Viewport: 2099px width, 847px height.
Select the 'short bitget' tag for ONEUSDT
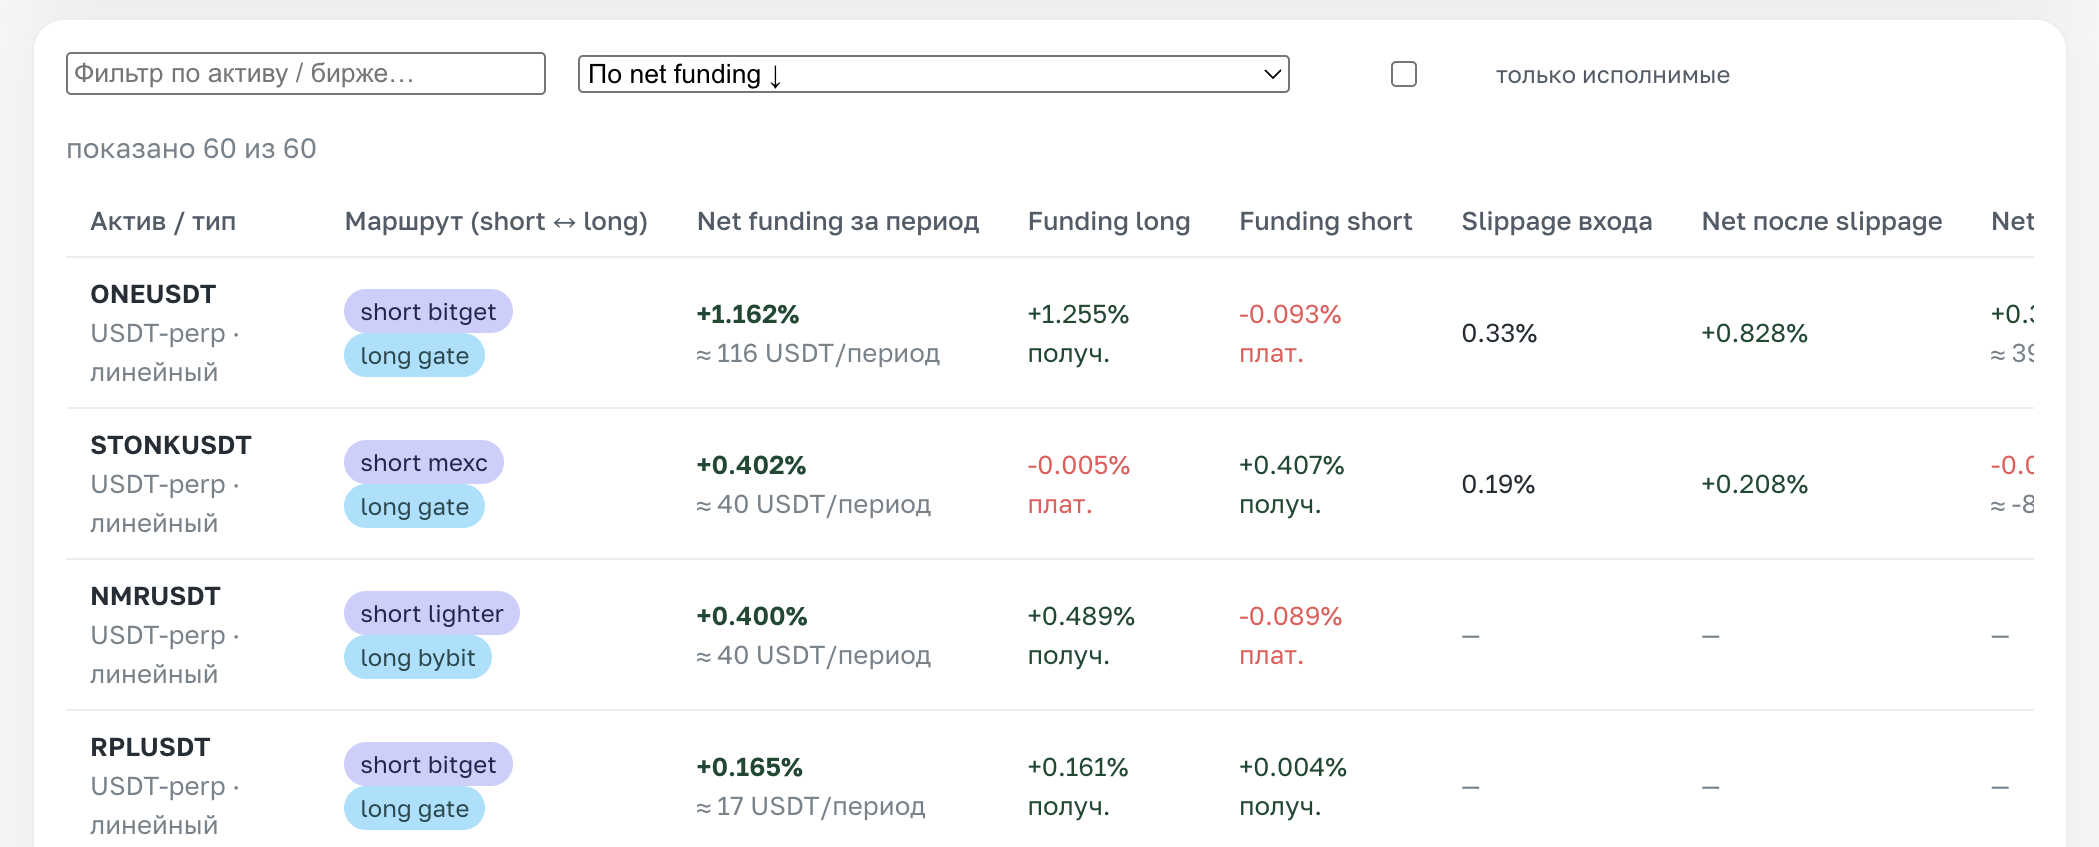point(428,312)
